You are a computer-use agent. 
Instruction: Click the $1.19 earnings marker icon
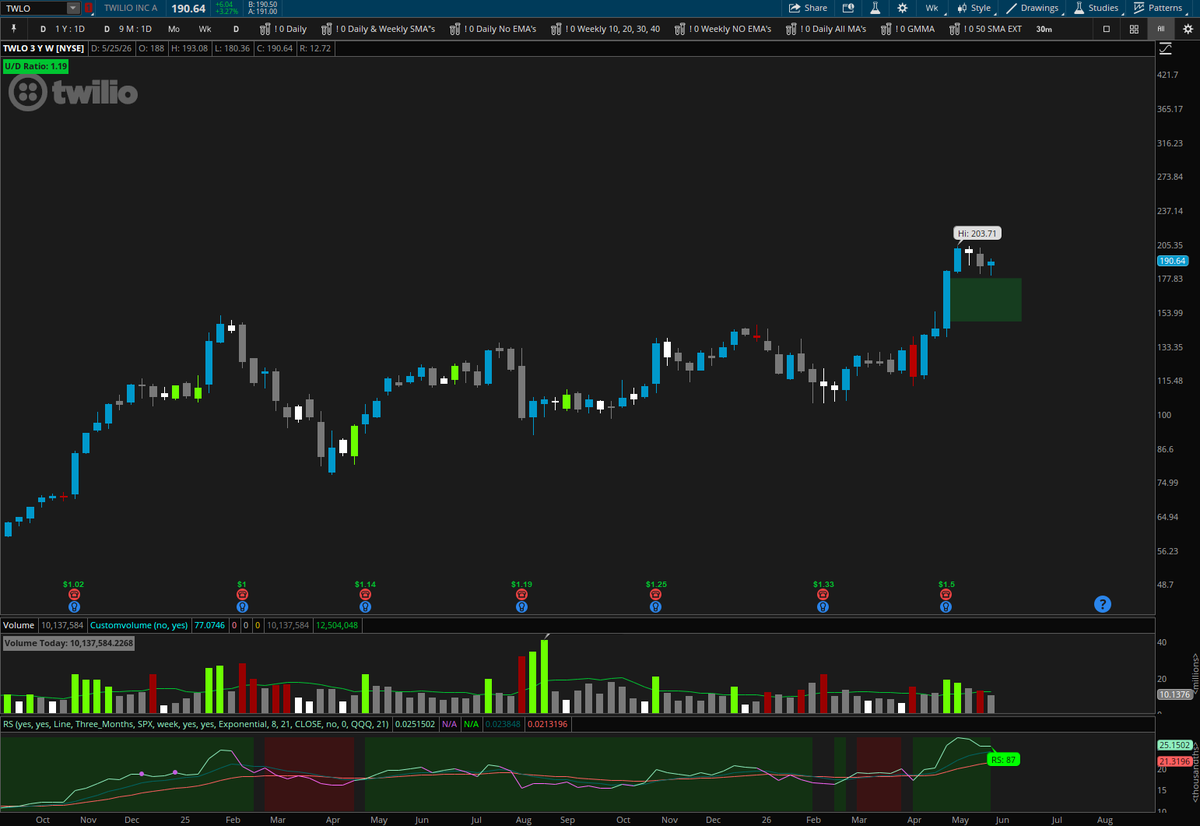(x=521, y=594)
